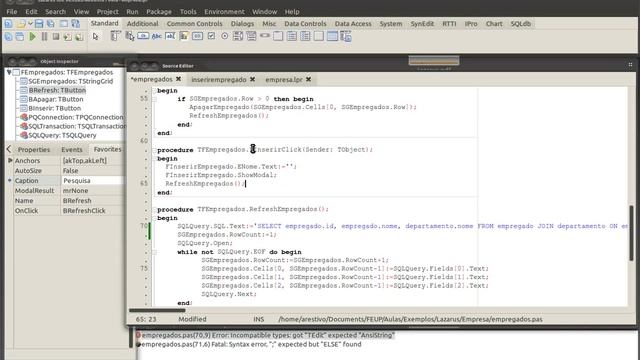Click the Save All toolbar icon
The image size is (640, 360).
[x=51, y=24]
